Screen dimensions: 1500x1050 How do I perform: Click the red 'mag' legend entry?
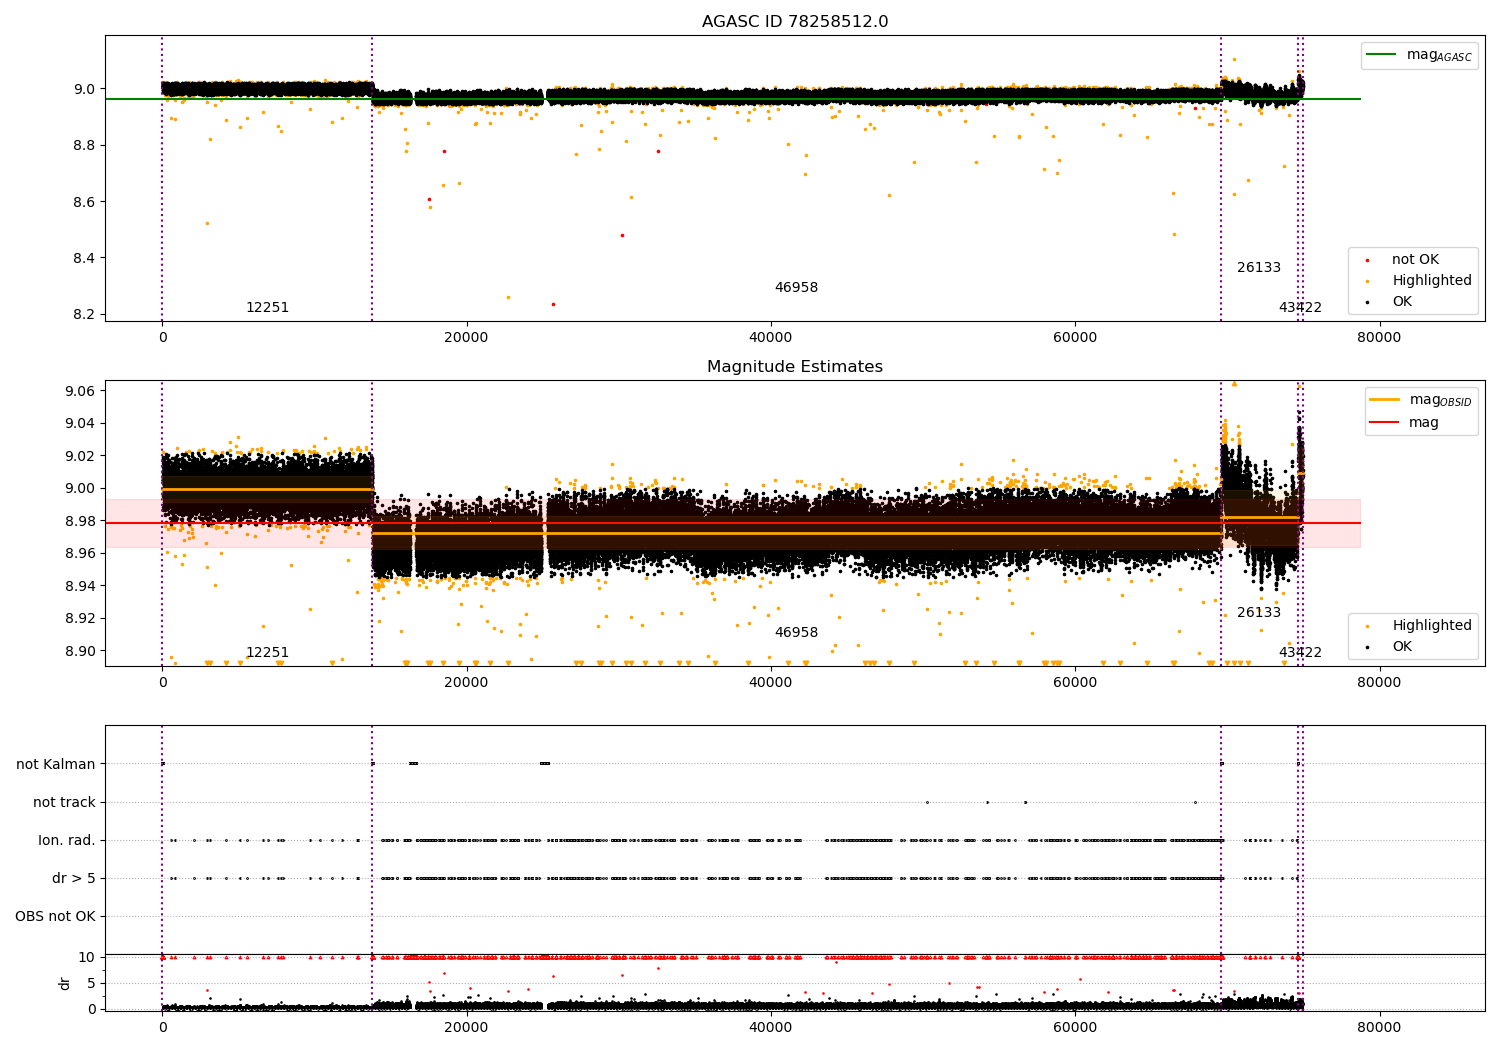pyautogui.click(x=1405, y=422)
